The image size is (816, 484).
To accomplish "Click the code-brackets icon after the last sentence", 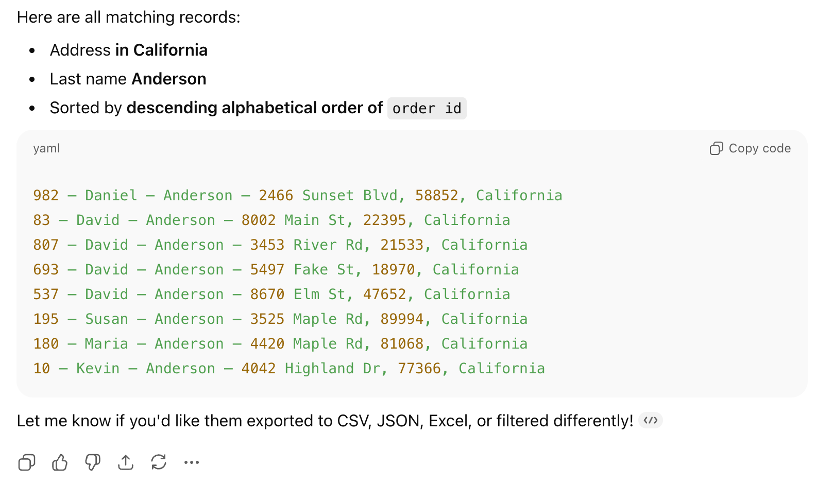I will point(651,421).
